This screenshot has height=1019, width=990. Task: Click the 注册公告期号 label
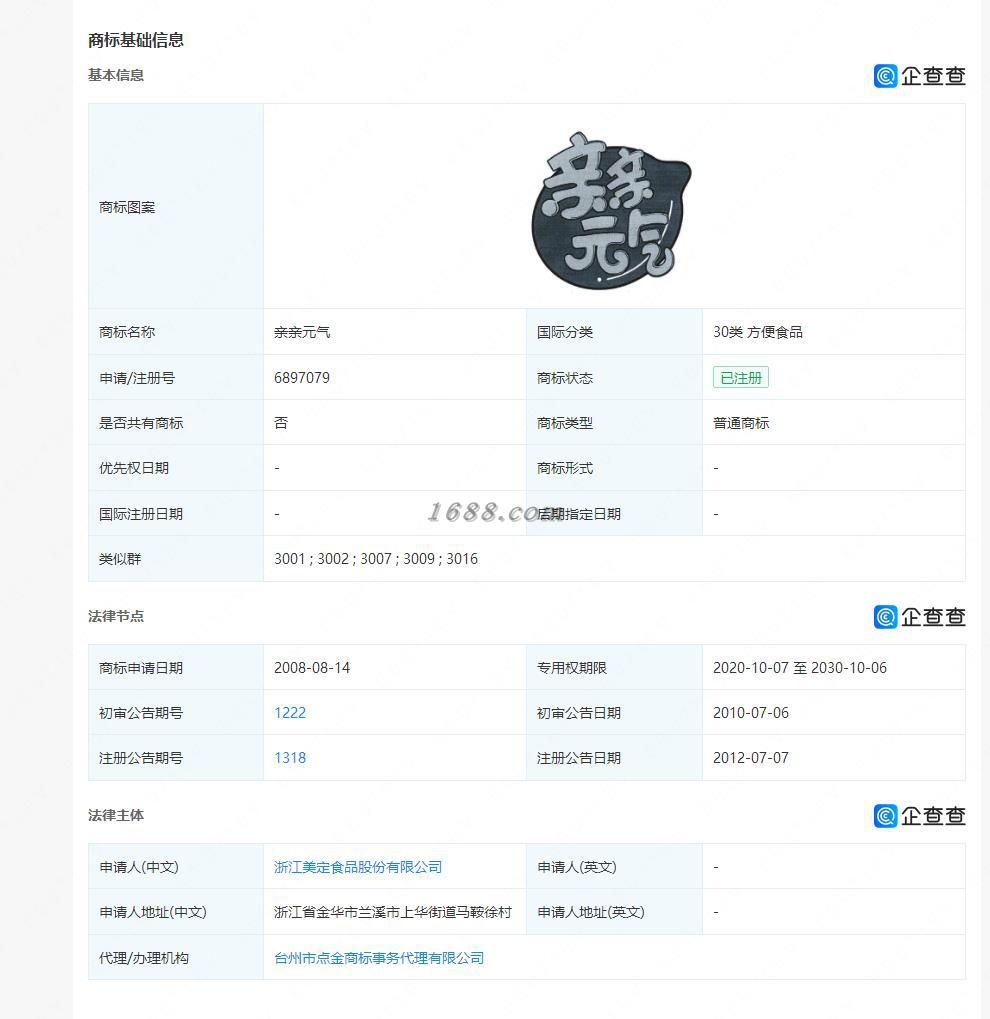(x=141, y=758)
